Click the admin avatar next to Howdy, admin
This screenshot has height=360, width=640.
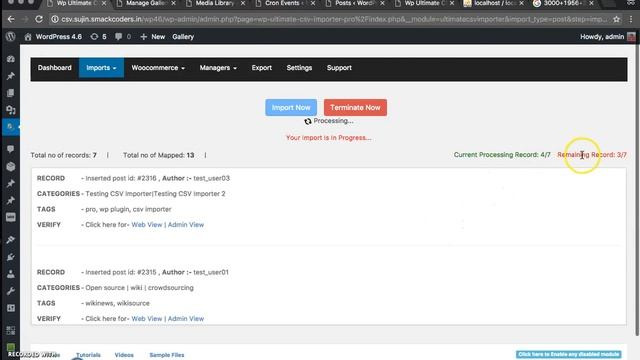(631, 37)
